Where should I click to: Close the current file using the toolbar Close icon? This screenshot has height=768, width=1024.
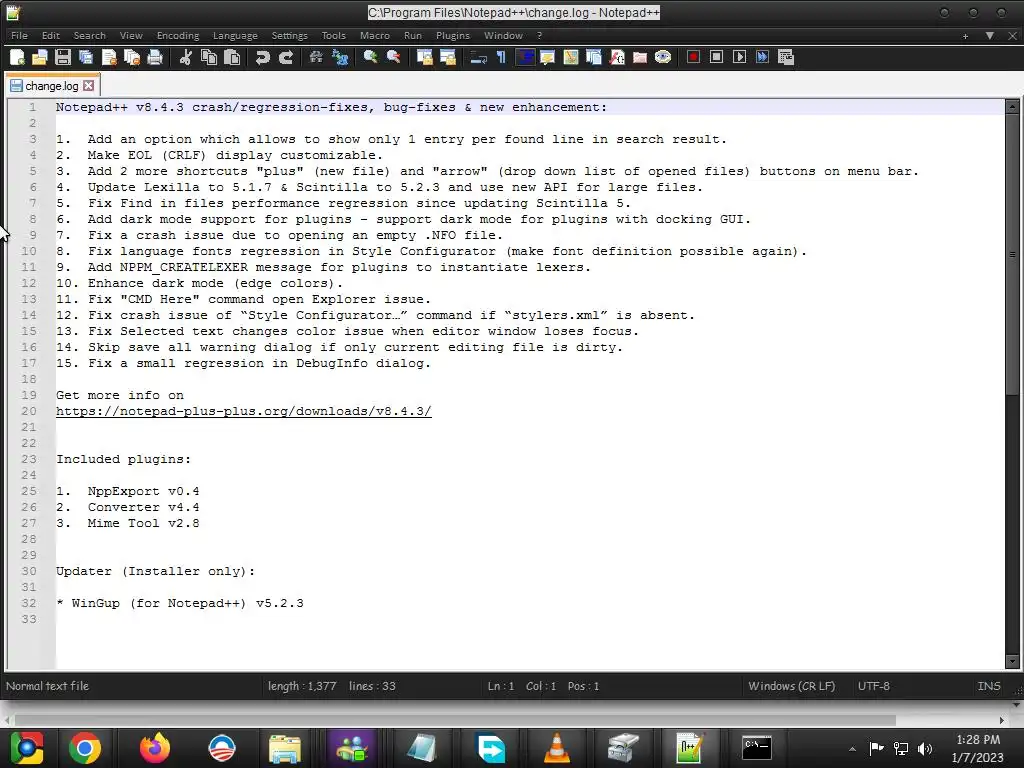(109, 57)
